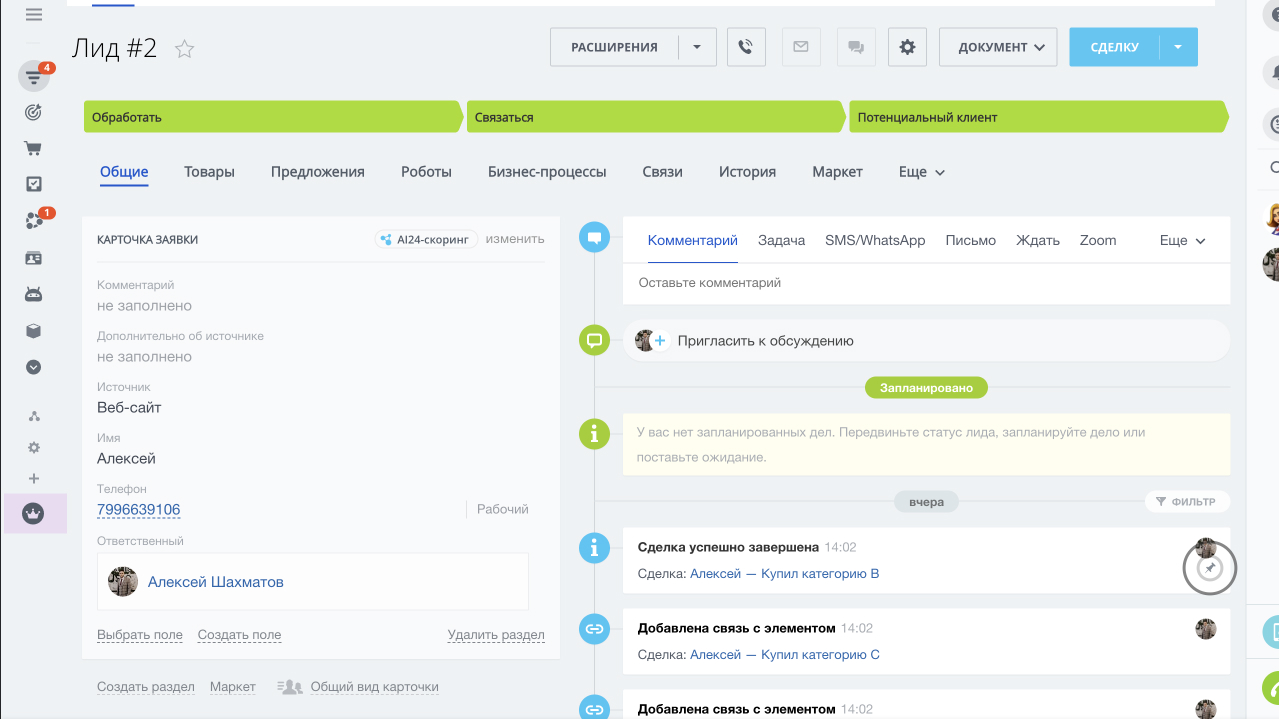Click the chat bubbles icon in header

click(x=856, y=47)
